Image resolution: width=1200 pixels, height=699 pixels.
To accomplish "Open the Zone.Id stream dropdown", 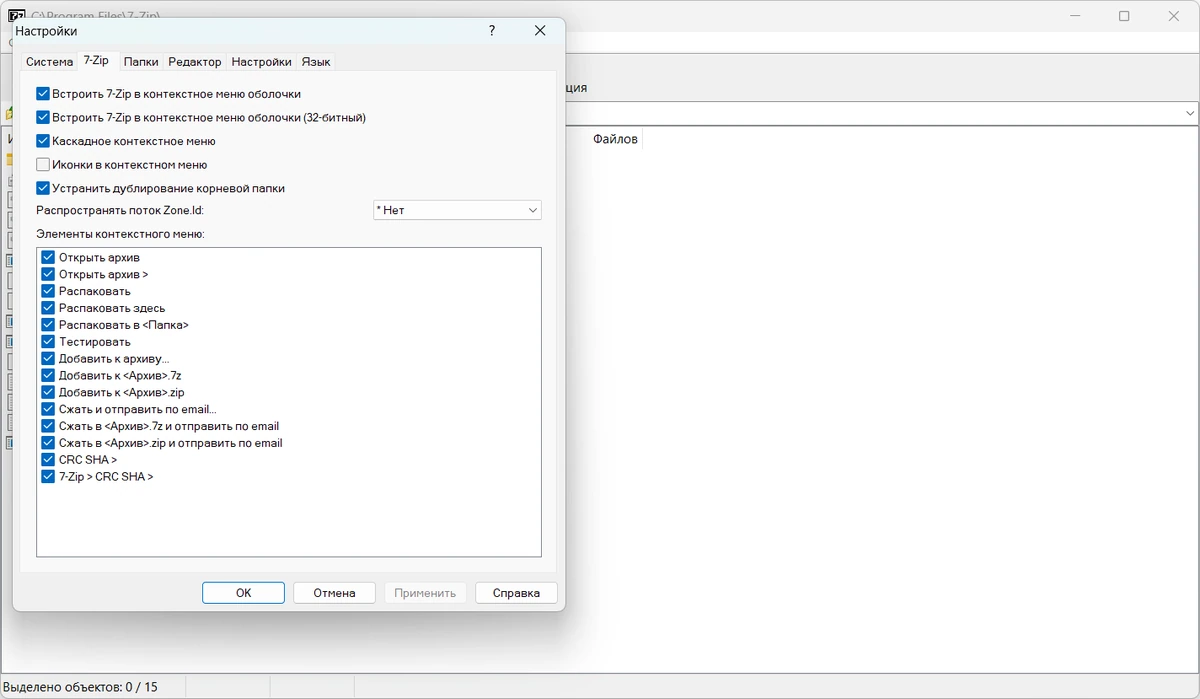I will coord(457,210).
